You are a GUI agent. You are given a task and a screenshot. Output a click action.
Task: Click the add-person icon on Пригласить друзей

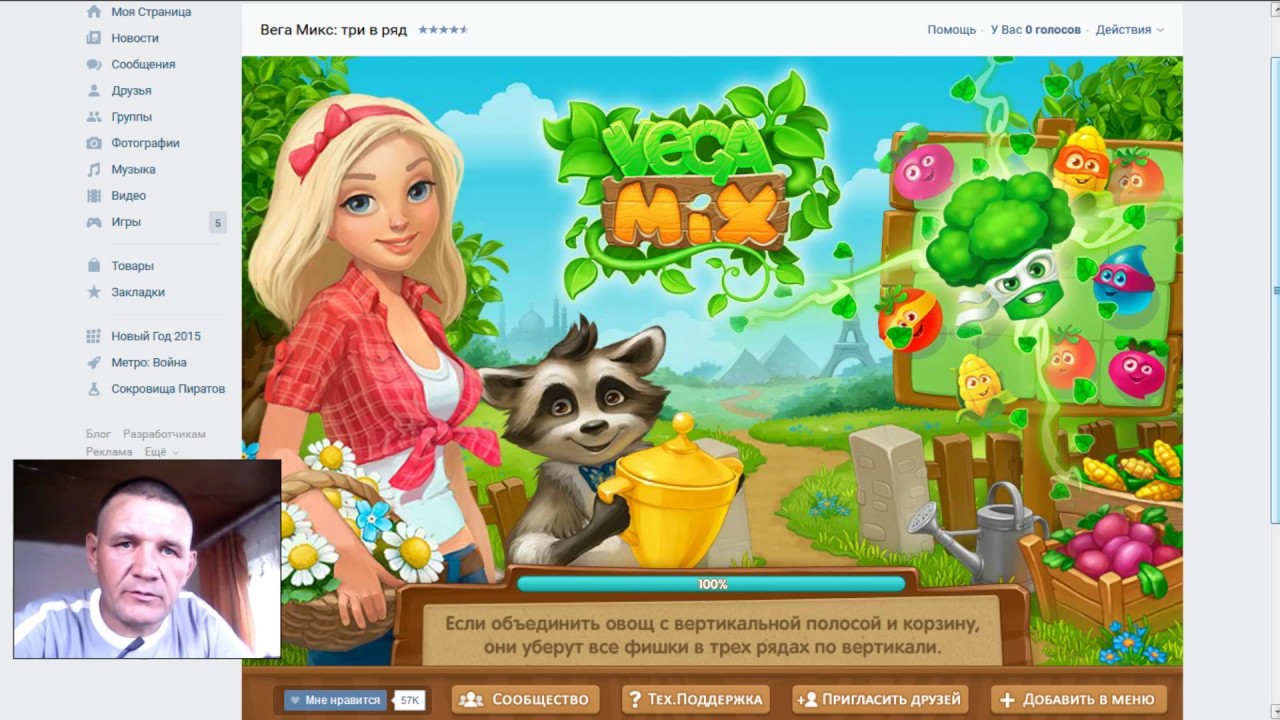[x=808, y=699]
